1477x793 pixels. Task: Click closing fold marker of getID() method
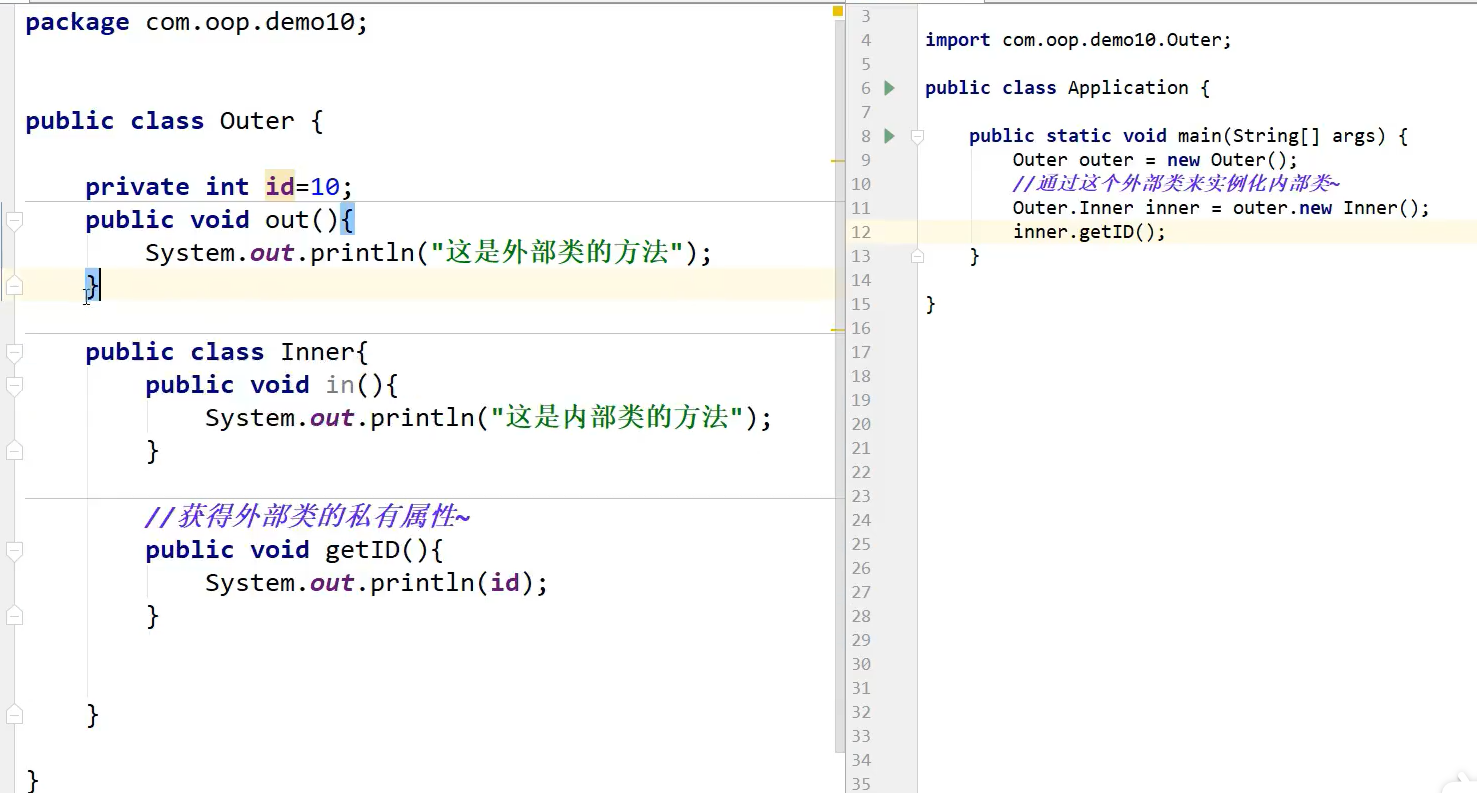14,616
